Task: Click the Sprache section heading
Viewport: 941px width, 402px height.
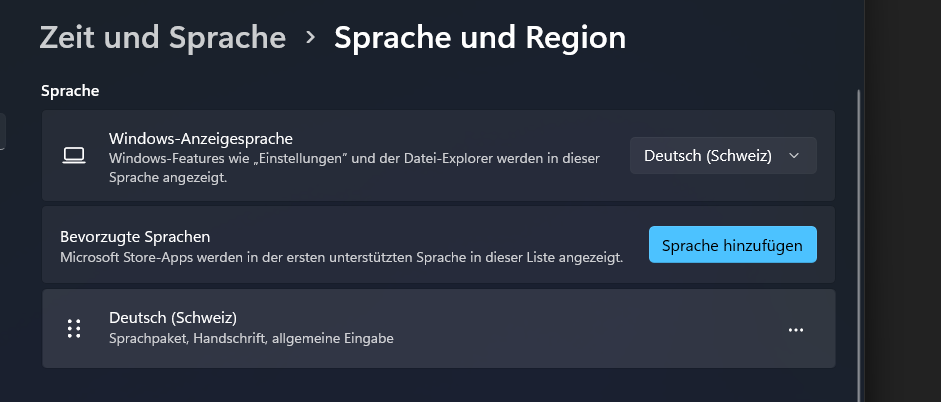Action: click(70, 91)
